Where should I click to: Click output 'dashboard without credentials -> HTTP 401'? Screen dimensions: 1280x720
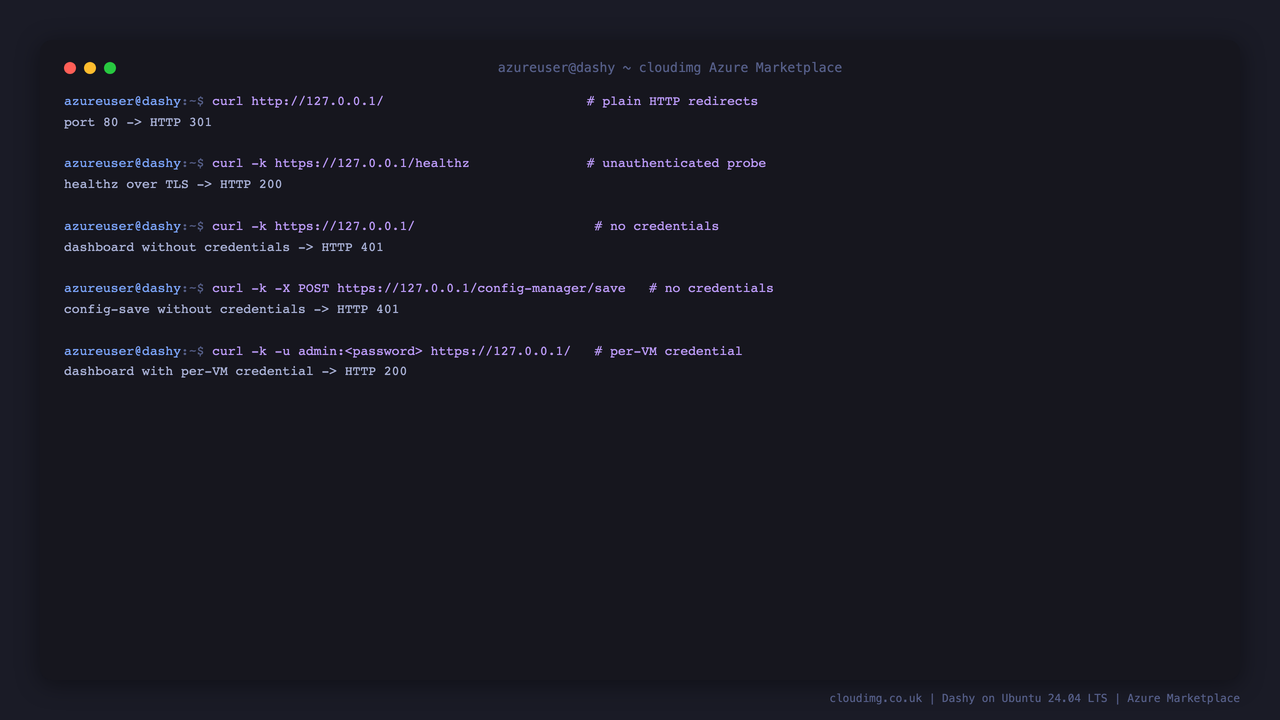tap(224, 247)
